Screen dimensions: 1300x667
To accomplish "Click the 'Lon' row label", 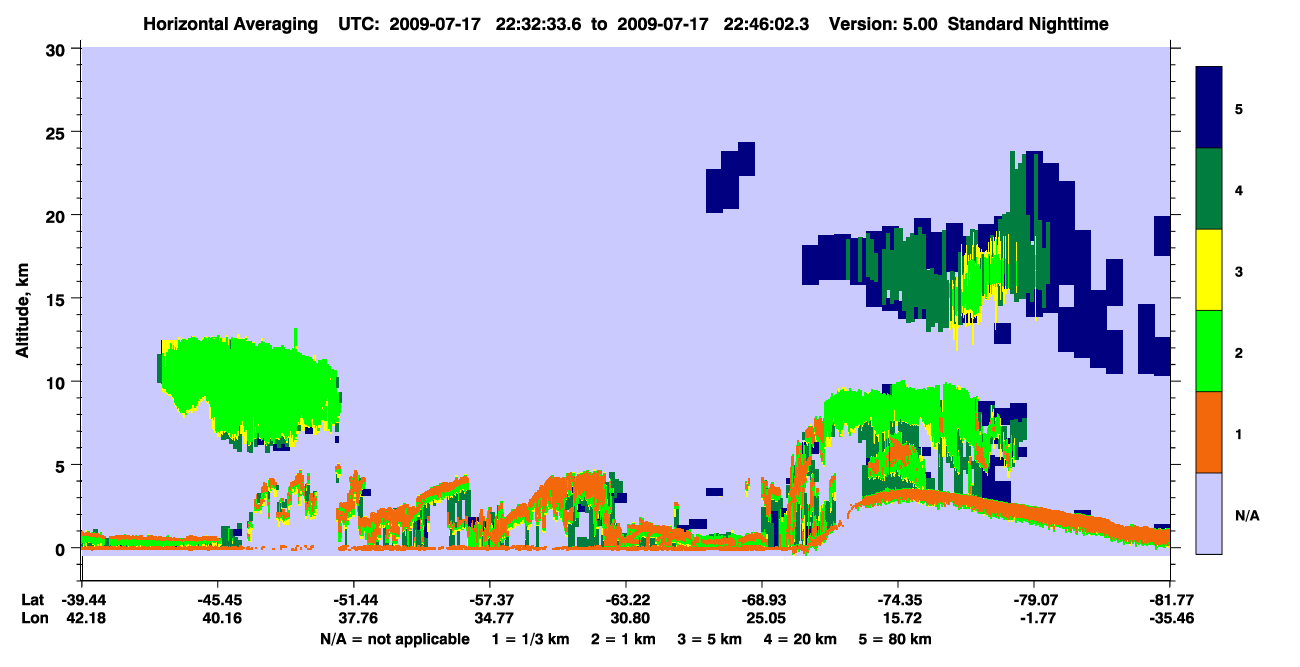I will coord(33,619).
